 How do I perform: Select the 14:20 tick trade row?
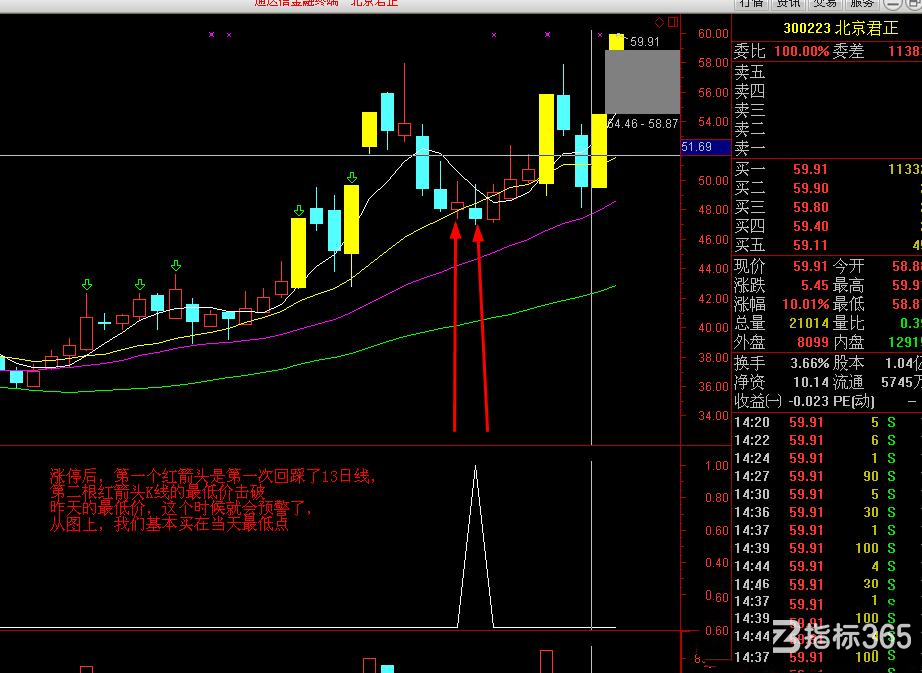pyautogui.click(x=827, y=422)
